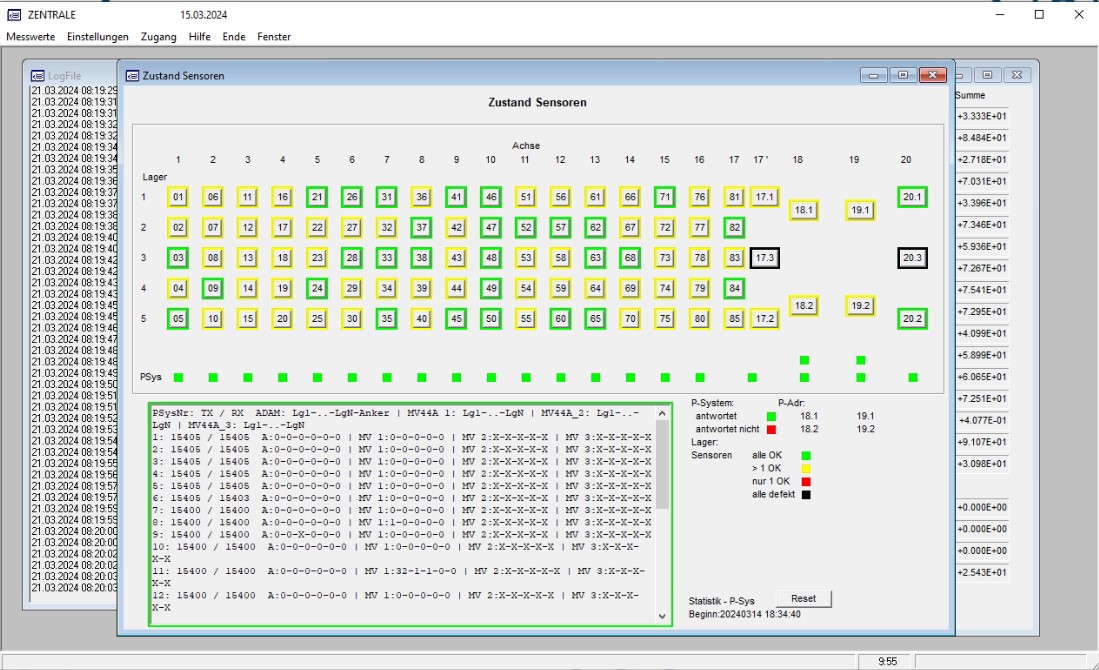The height and width of the screenshot is (670, 1099).
Task: Select the green-framed sensor 09
Action: [x=214, y=287]
